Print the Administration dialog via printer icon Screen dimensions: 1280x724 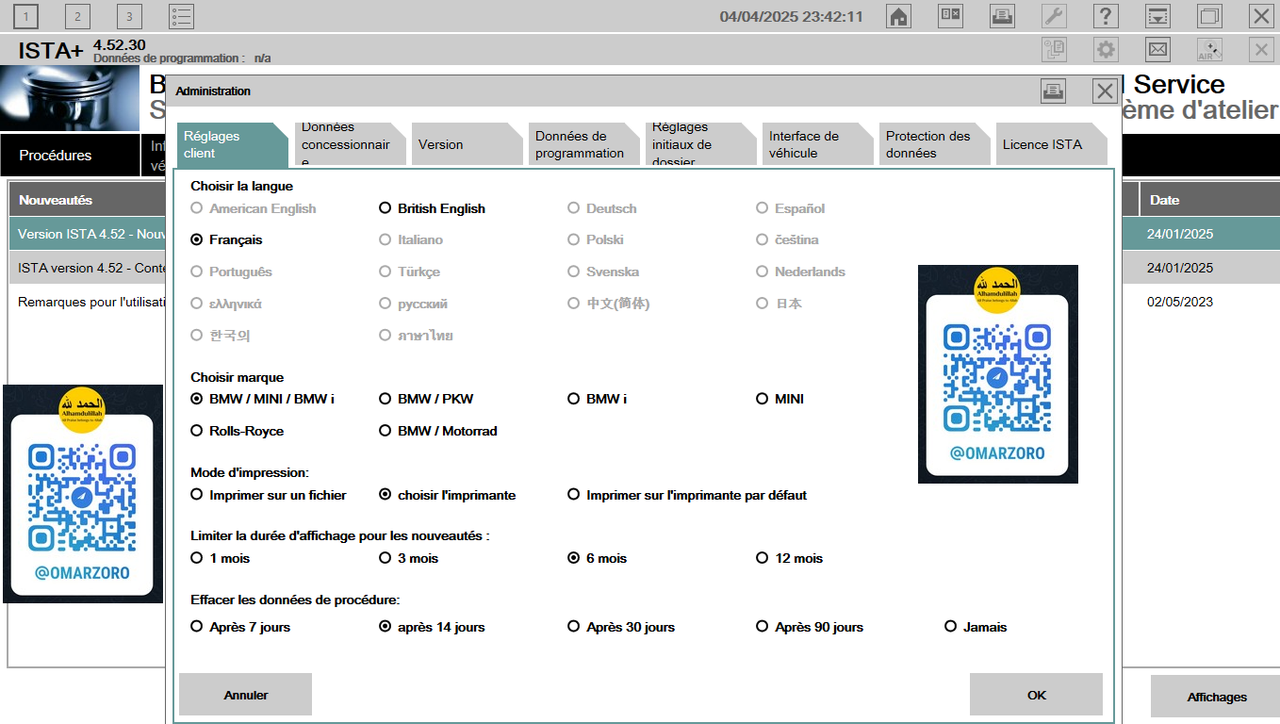[1053, 91]
